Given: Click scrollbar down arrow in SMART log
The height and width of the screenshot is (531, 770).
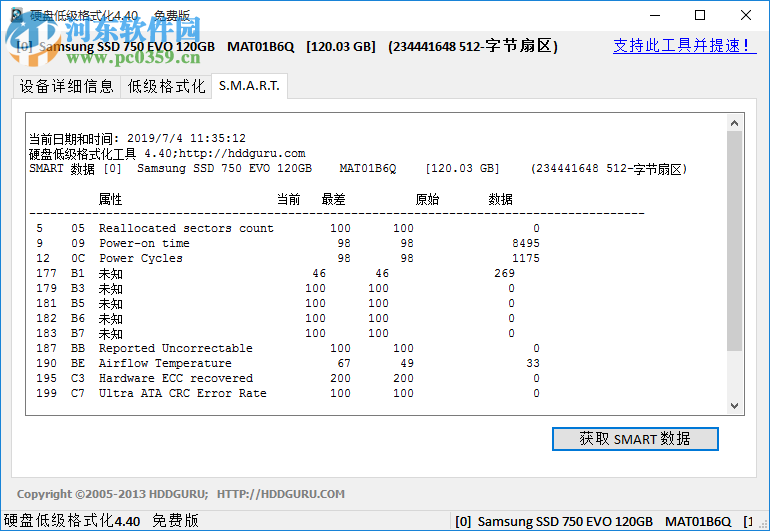Looking at the screenshot, I should [x=734, y=406].
